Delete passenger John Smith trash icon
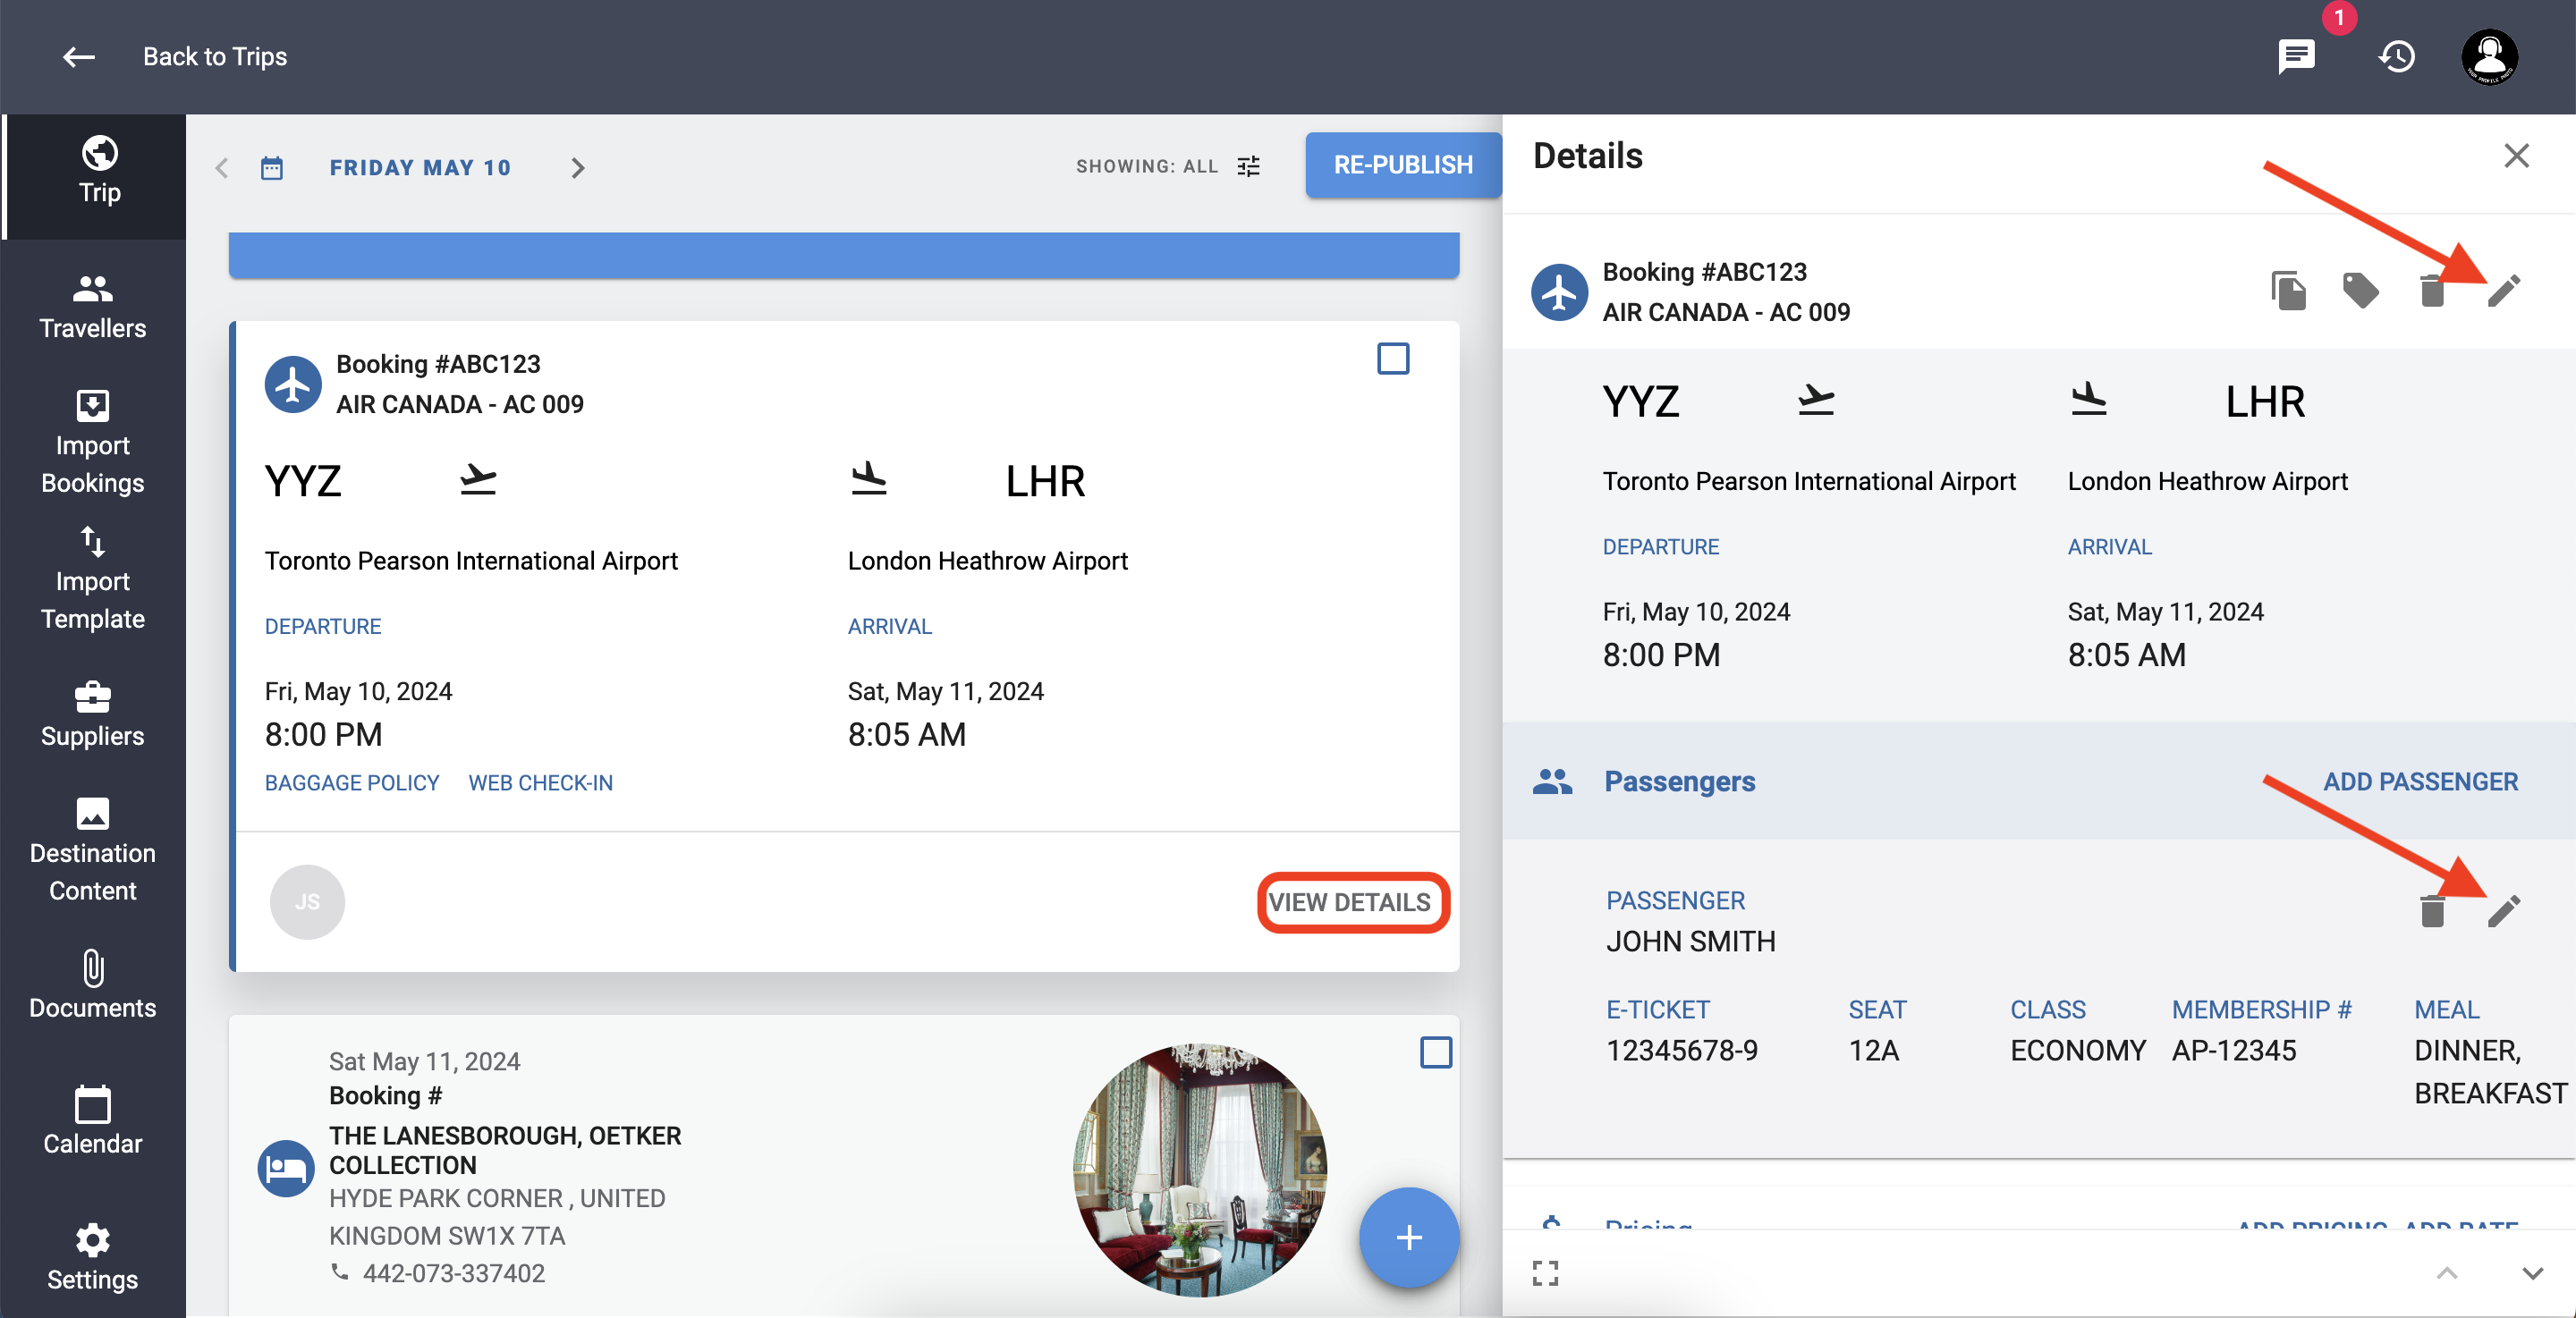The width and height of the screenshot is (2576, 1318). 2432,911
